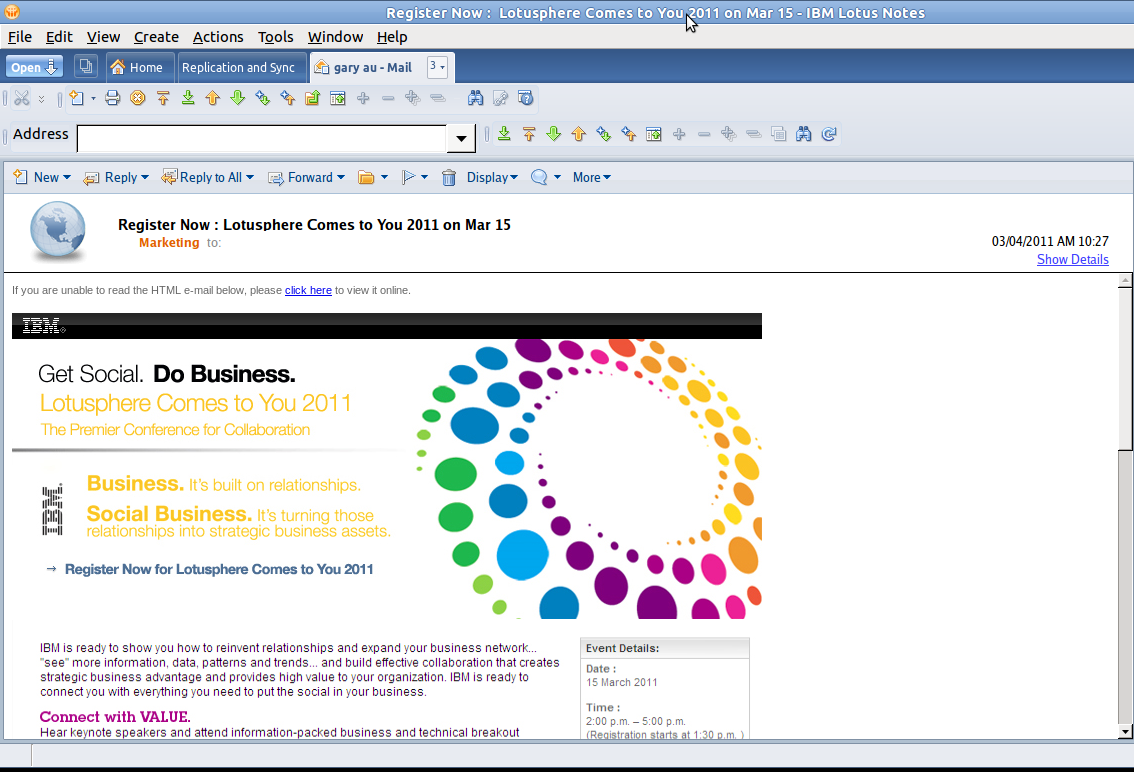Click the view-with-arrow icon in Address toolbar
The height and width of the screenshot is (772, 1134).
[654, 134]
